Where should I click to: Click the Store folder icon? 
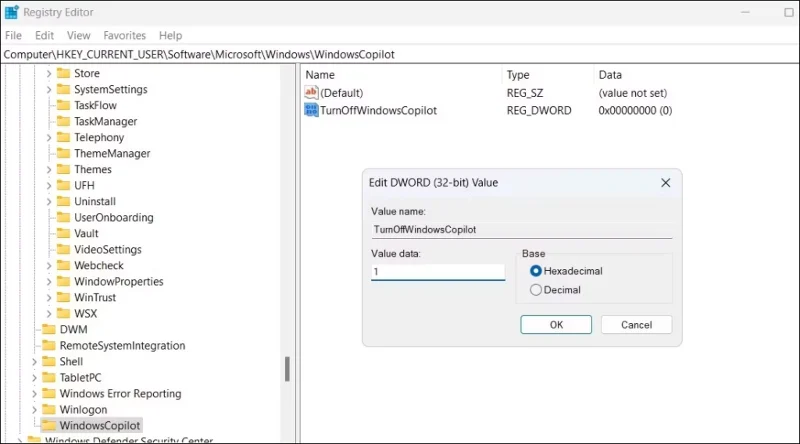(63, 73)
